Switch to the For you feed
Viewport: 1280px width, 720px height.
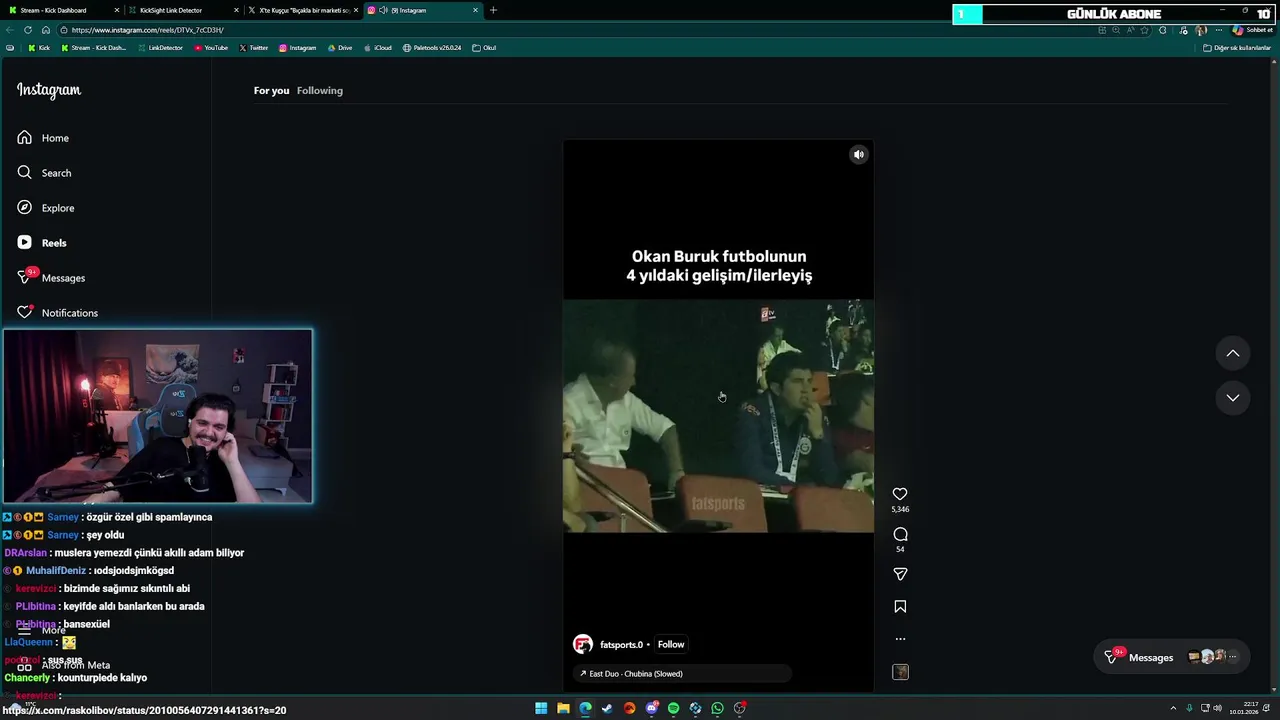point(271,91)
